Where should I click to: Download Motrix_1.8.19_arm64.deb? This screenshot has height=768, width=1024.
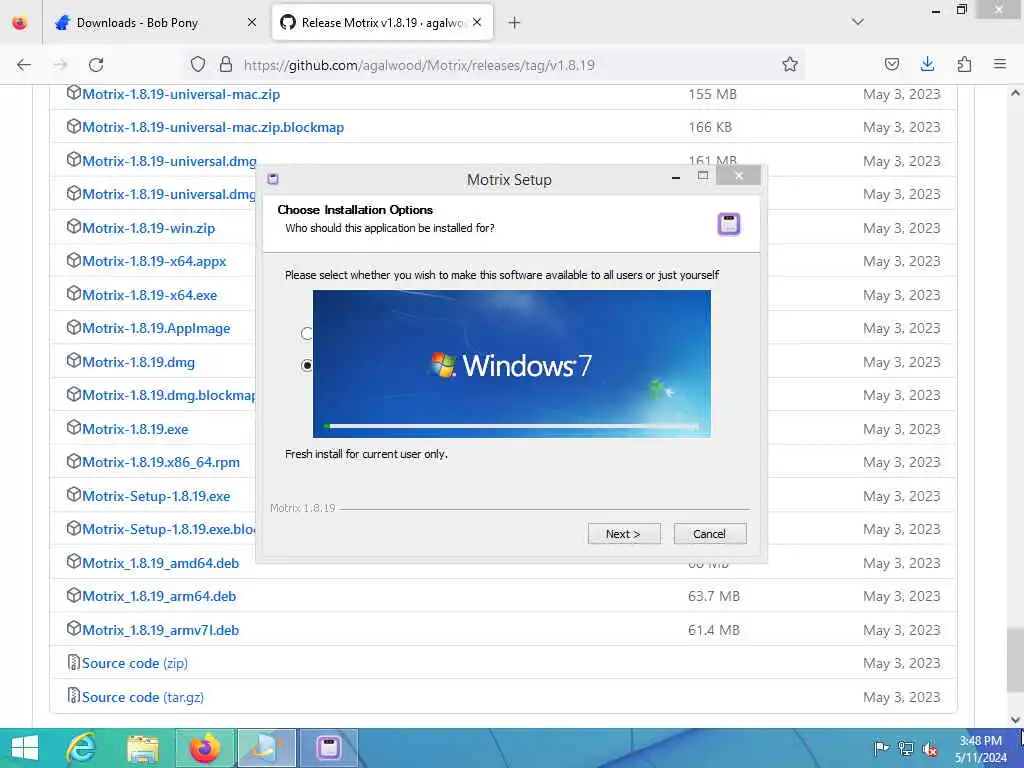pyautogui.click(x=159, y=596)
